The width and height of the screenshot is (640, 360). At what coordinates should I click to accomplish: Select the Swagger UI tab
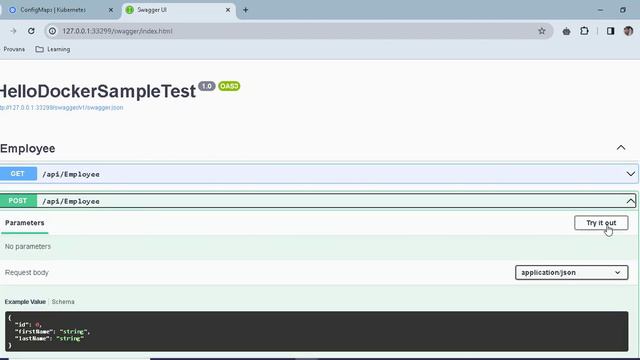tap(178, 10)
